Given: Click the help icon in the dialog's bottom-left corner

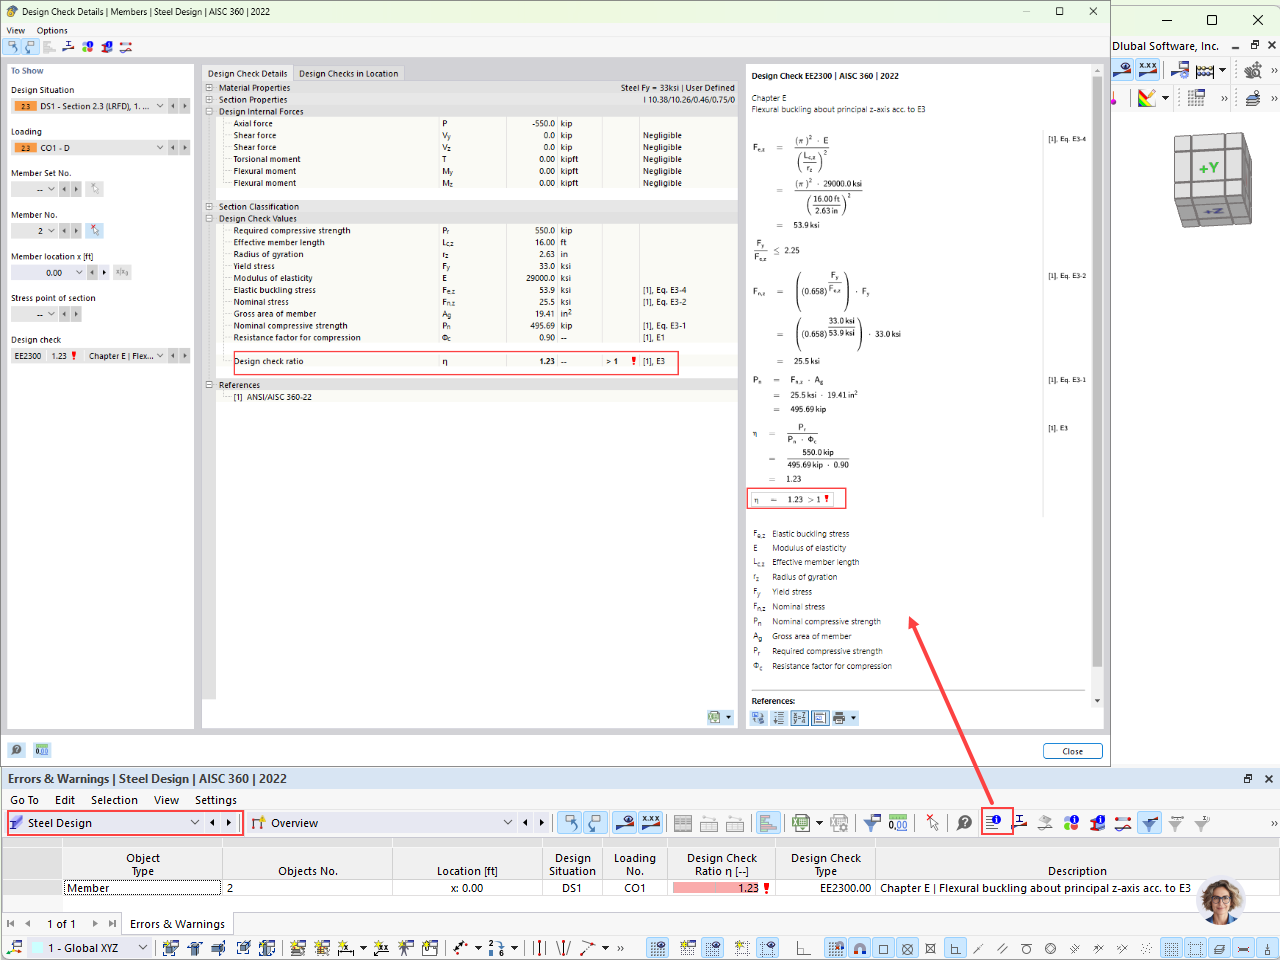Looking at the screenshot, I should tap(17, 750).
